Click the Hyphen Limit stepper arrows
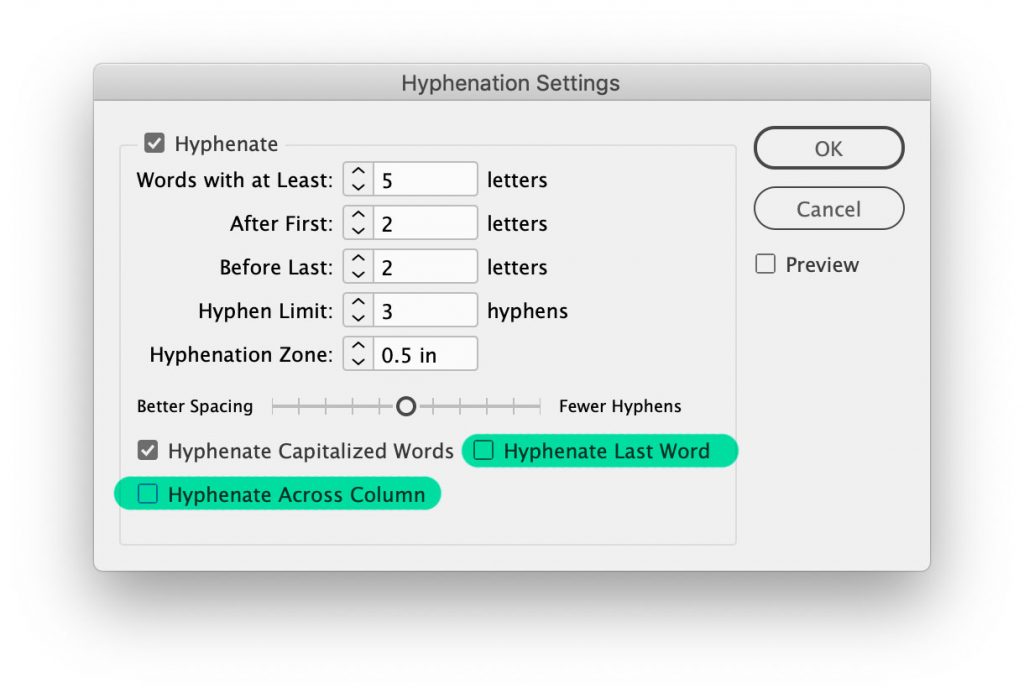Screen dimensions: 1024x695 359,311
